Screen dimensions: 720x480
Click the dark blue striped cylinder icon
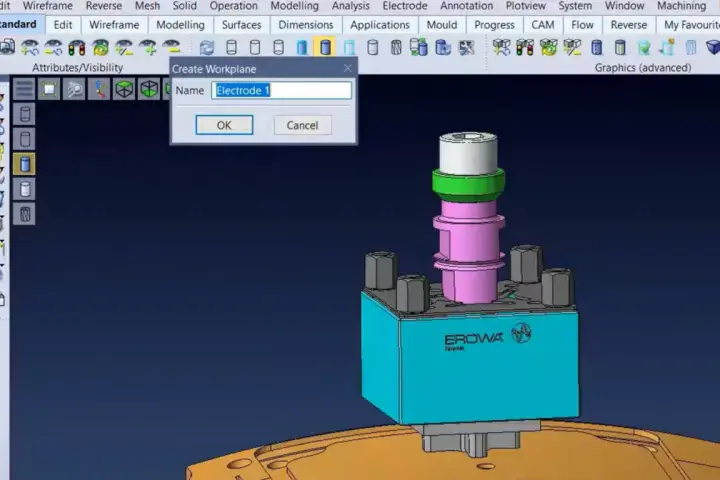[x=596, y=47]
